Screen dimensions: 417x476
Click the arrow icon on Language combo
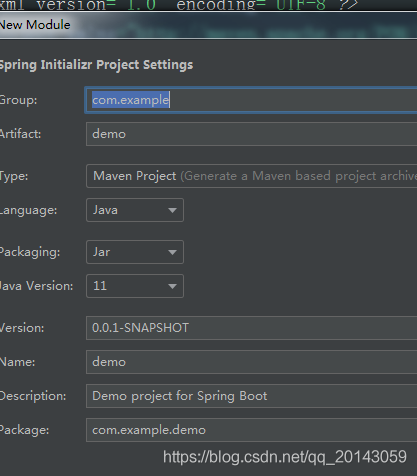tap(172, 210)
